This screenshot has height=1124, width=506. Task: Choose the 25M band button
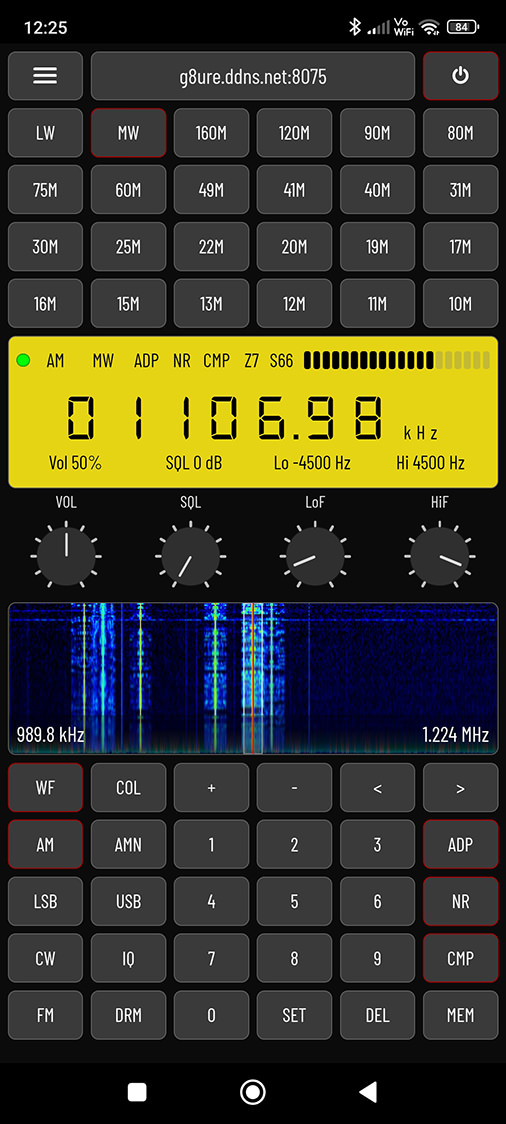point(128,247)
